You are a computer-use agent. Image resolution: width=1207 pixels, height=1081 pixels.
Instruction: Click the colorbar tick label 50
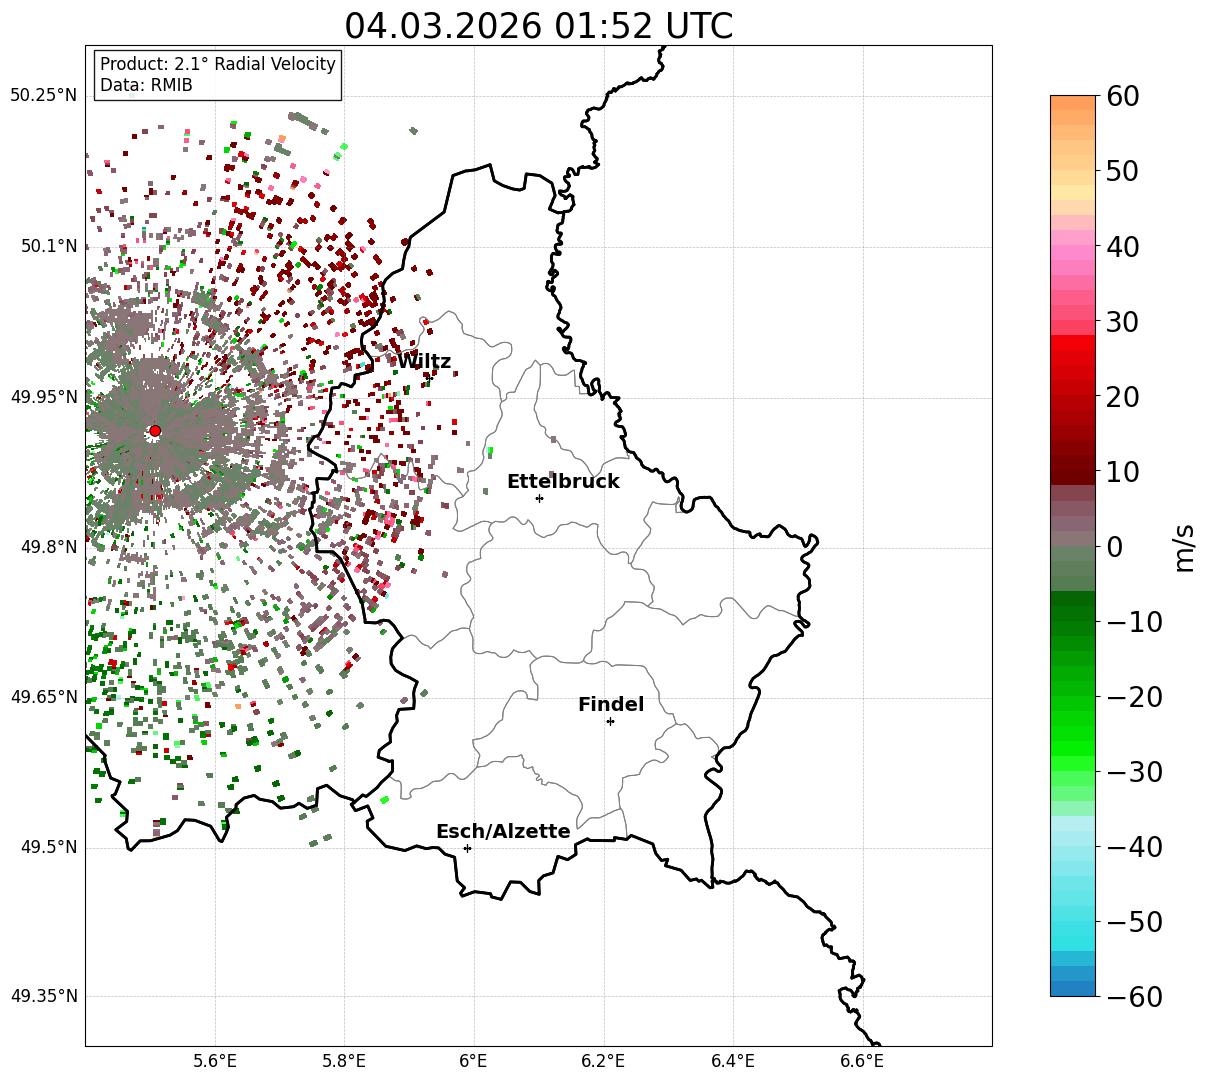[x=1121, y=171]
